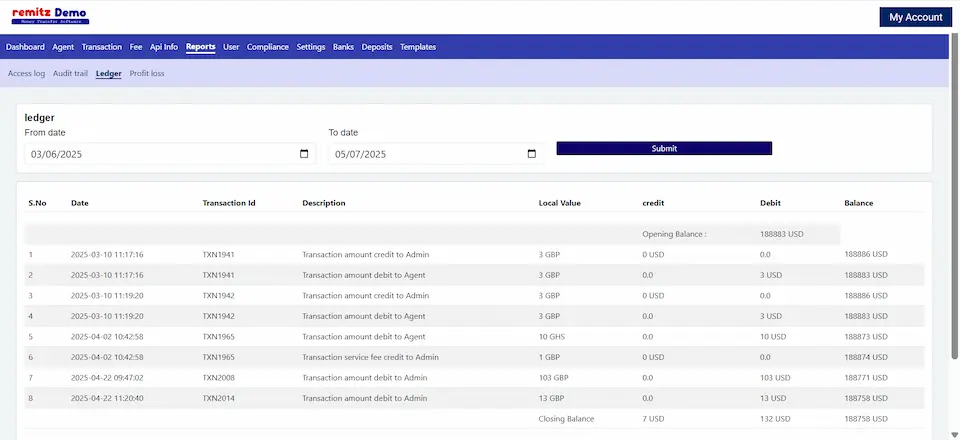Select Api Info in navigation bar
Viewport: 960px width, 440px height.
[x=164, y=47]
